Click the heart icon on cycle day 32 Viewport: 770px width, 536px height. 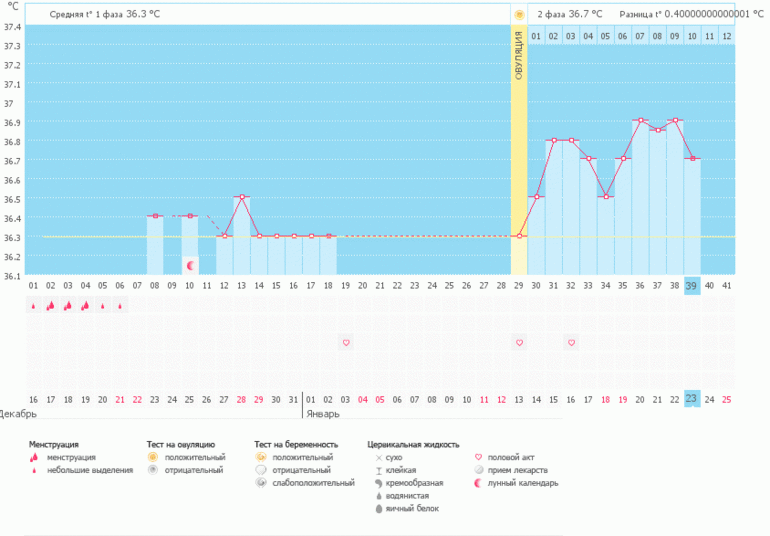point(571,342)
